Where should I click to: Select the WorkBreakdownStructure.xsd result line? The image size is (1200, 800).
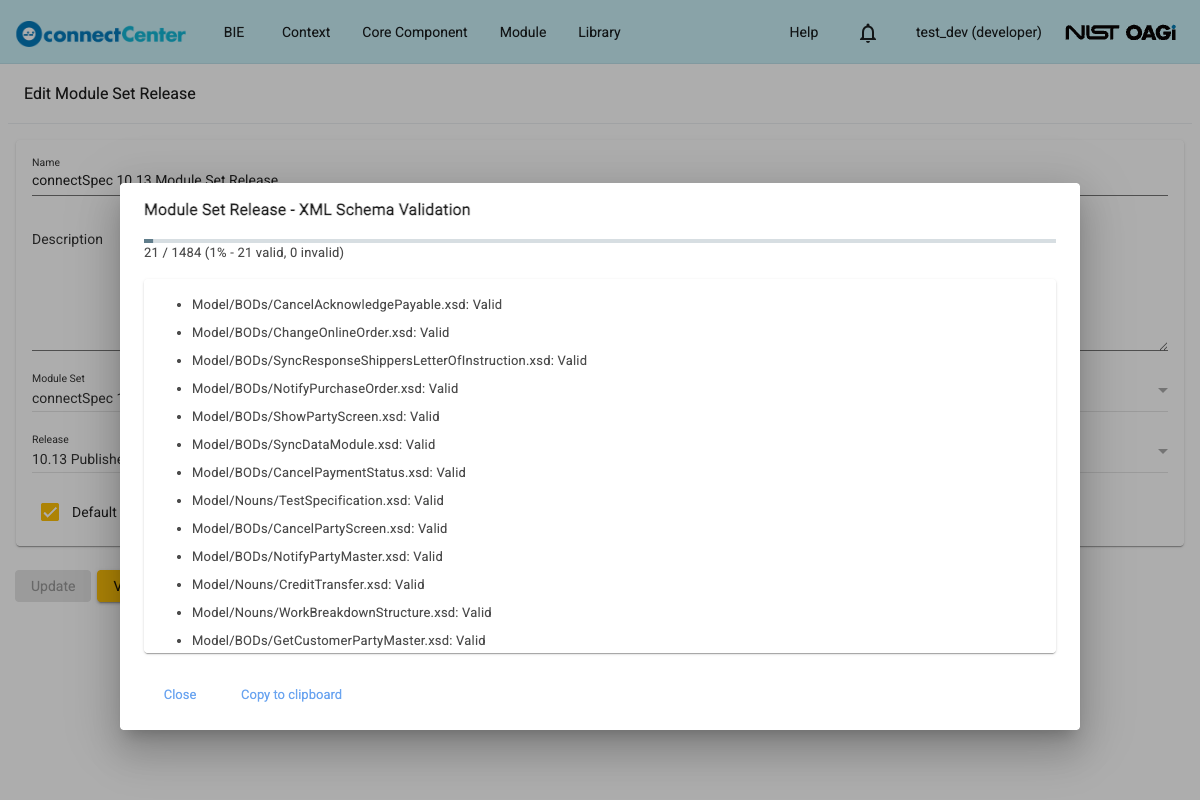(342, 612)
